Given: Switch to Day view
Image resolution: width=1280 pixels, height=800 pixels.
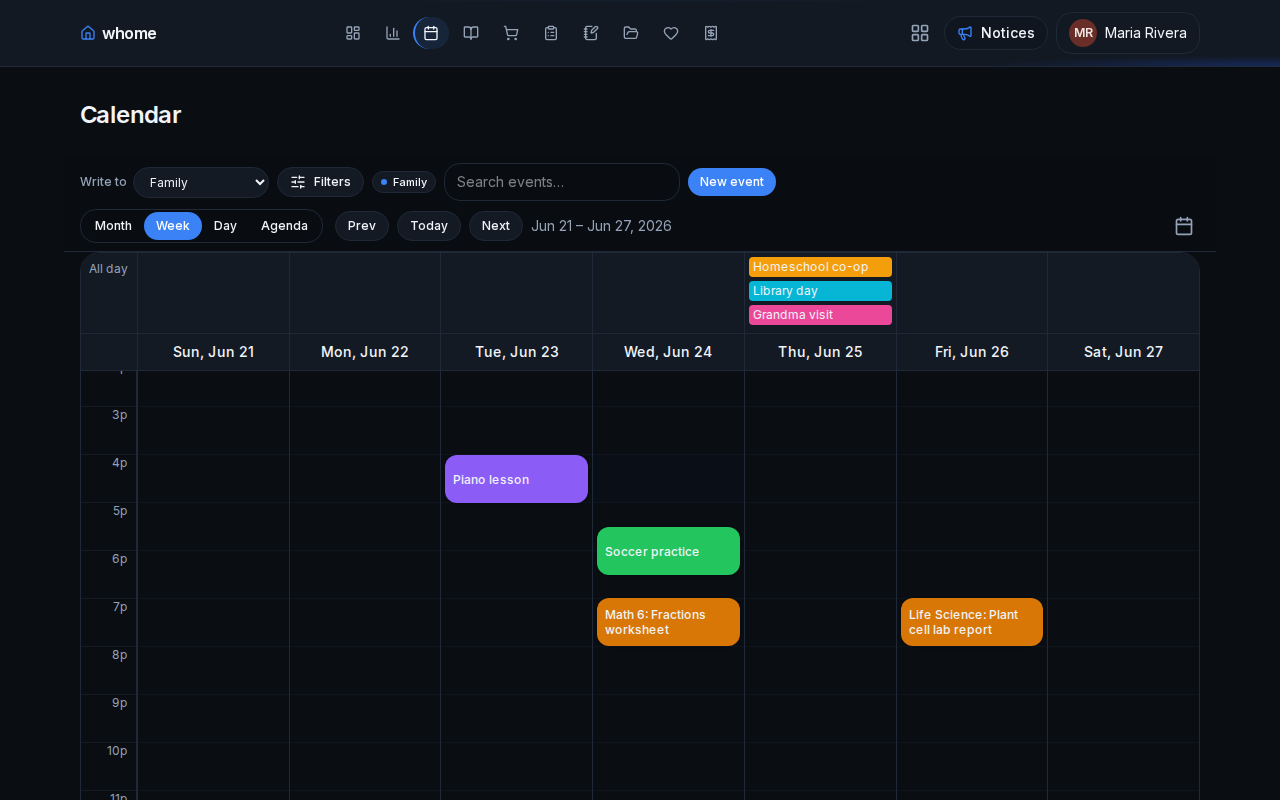Looking at the screenshot, I should 225,226.
